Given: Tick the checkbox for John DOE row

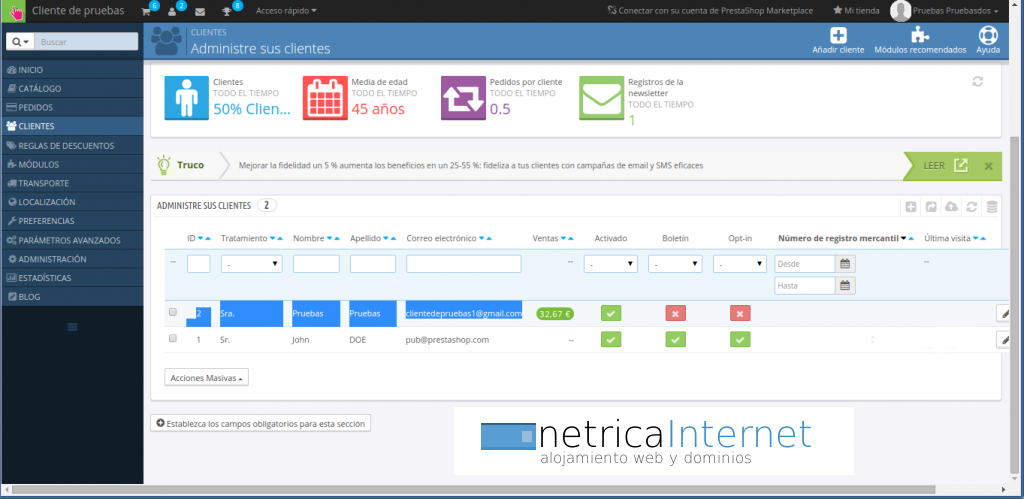Looking at the screenshot, I should [173, 339].
